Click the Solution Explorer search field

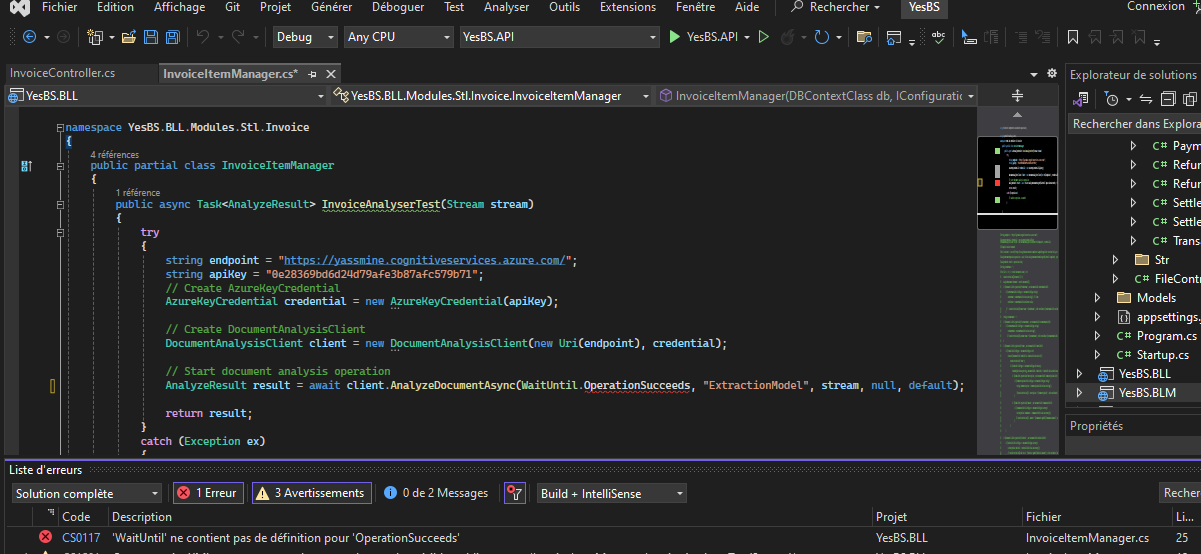(1134, 124)
